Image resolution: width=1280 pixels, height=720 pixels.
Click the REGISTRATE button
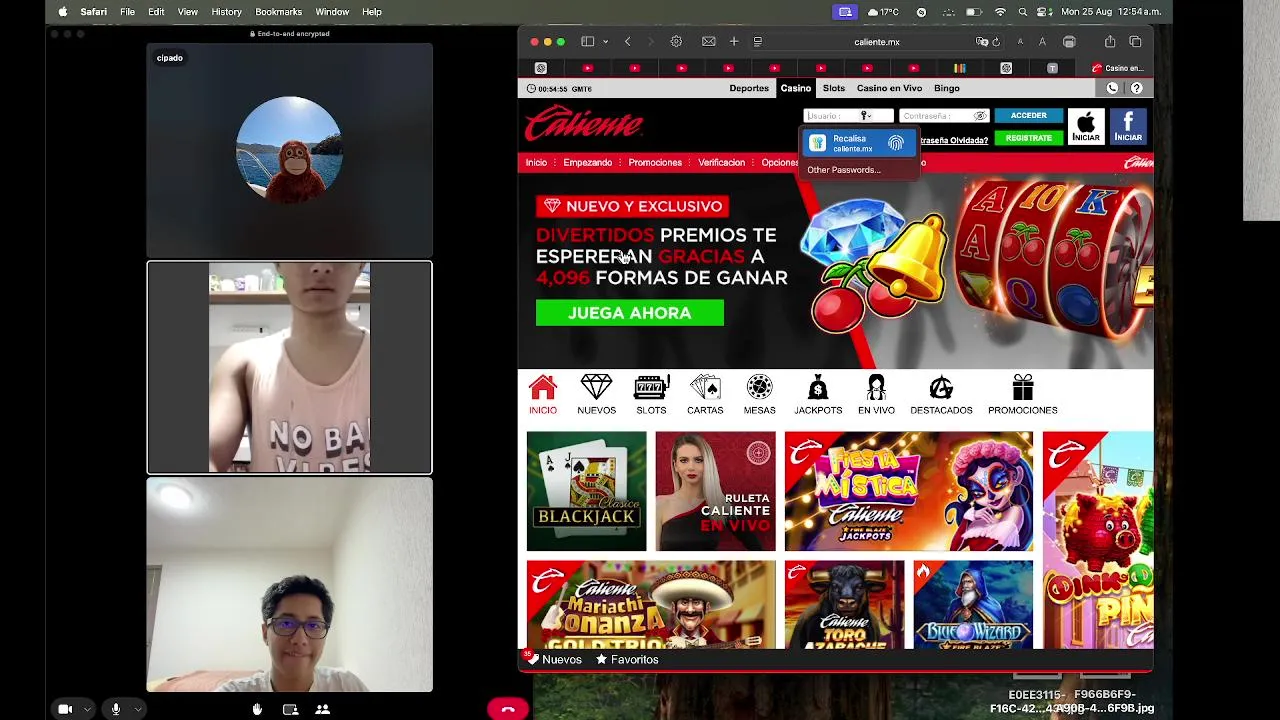(1029, 138)
